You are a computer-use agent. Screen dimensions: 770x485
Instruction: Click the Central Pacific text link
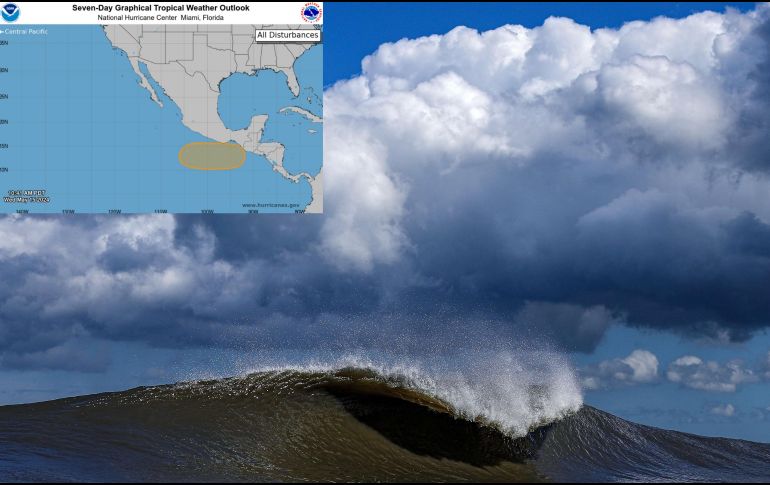(x=27, y=31)
